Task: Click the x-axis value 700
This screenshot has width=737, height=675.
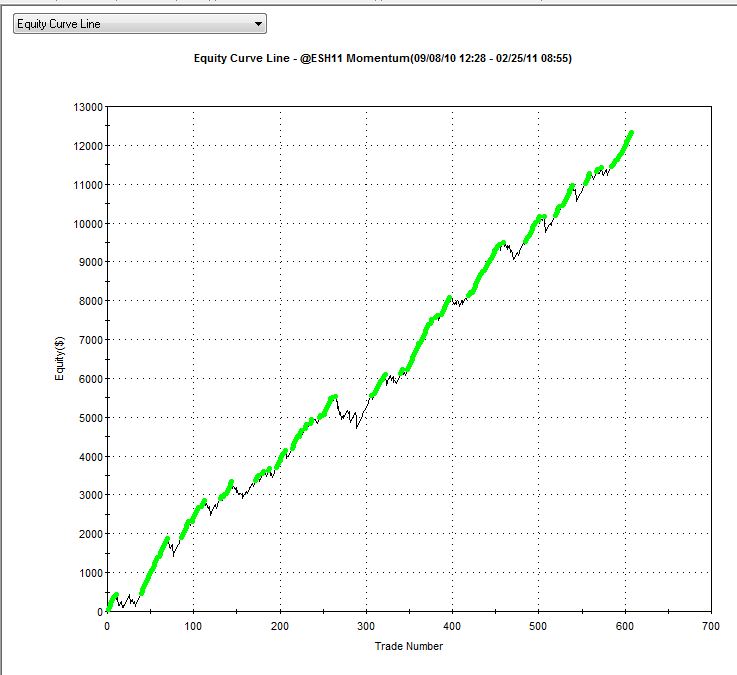Action: click(x=711, y=626)
